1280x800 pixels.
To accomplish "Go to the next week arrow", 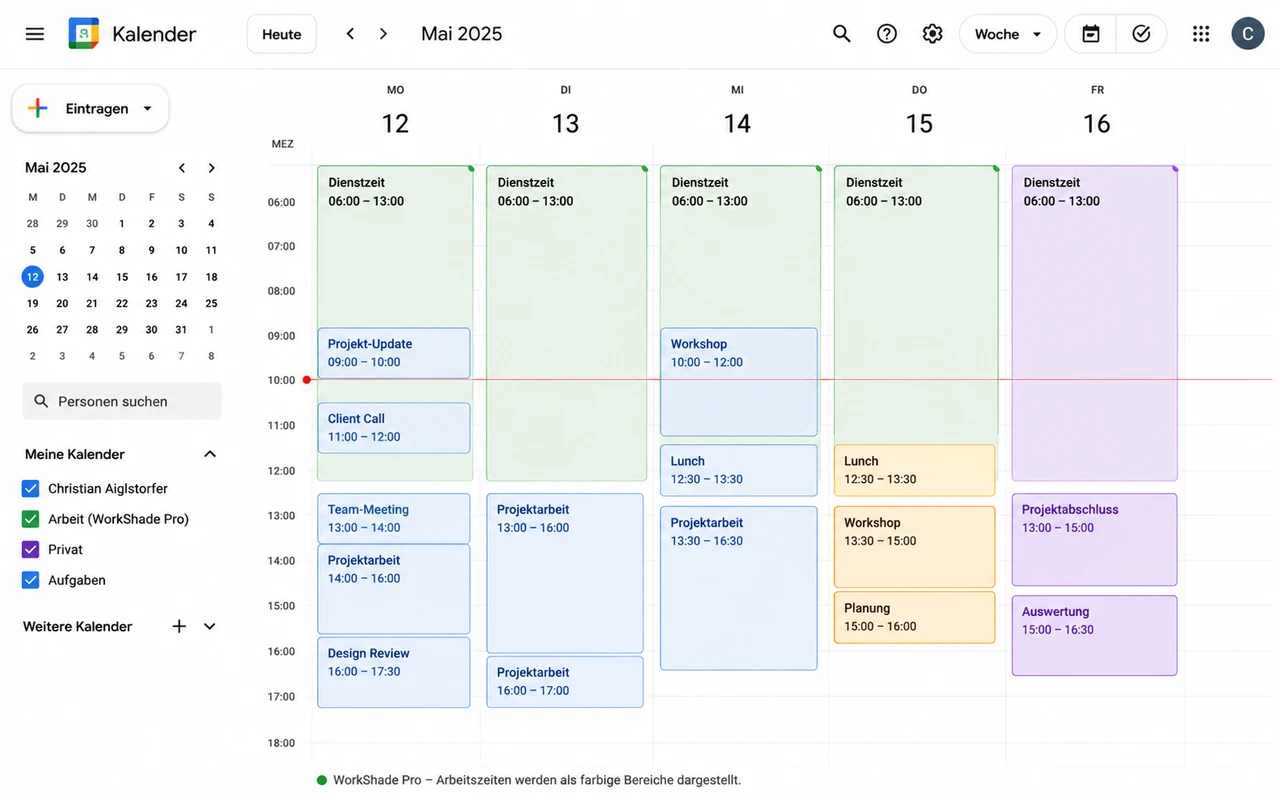I will tap(383, 34).
